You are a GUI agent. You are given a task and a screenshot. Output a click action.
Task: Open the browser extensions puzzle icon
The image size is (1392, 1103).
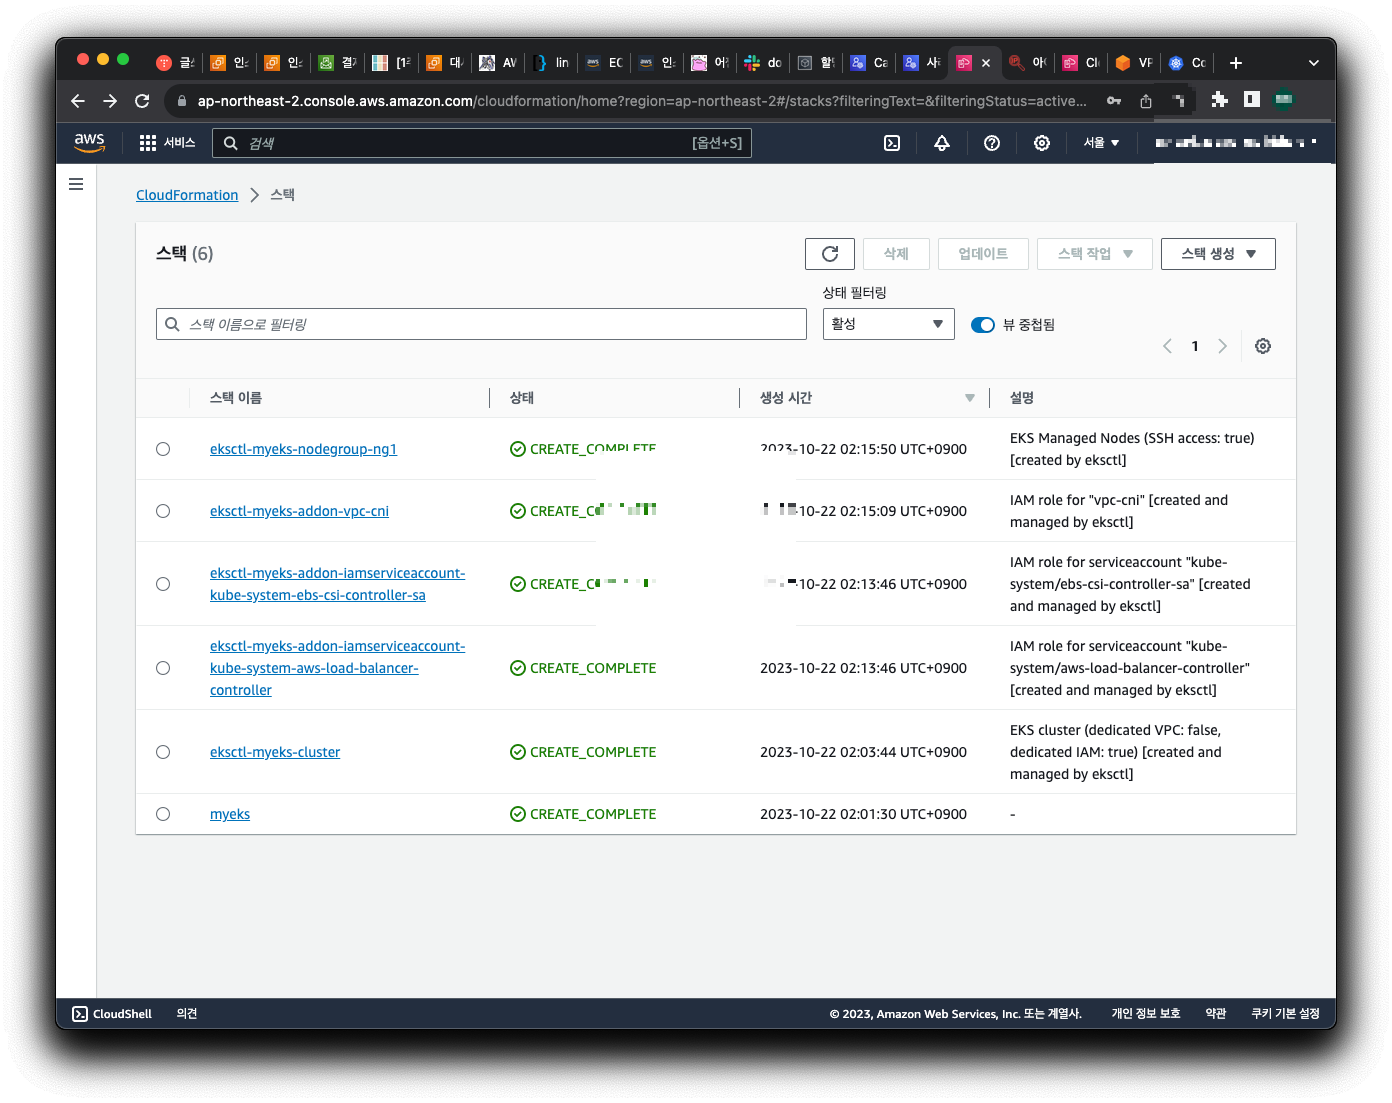(x=1219, y=99)
